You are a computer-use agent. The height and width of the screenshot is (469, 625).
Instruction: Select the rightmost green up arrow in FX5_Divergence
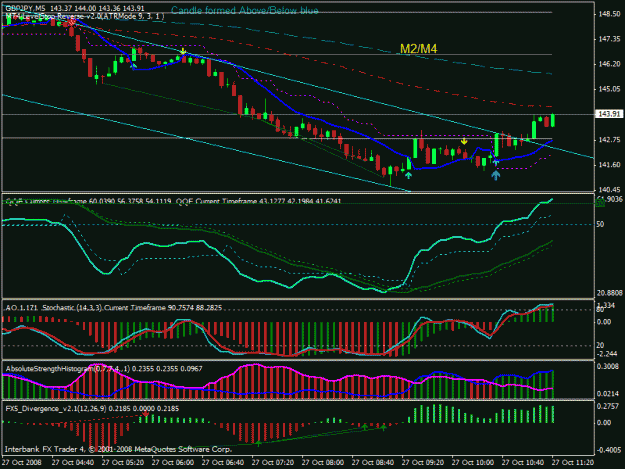383,428
